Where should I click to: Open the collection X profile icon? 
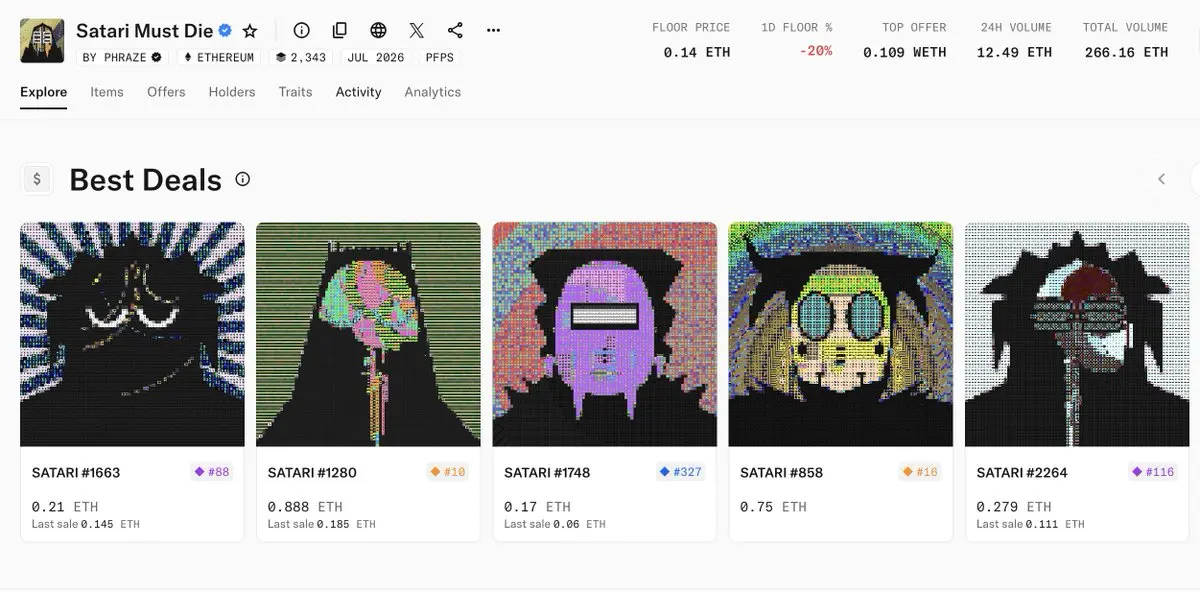(417, 31)
